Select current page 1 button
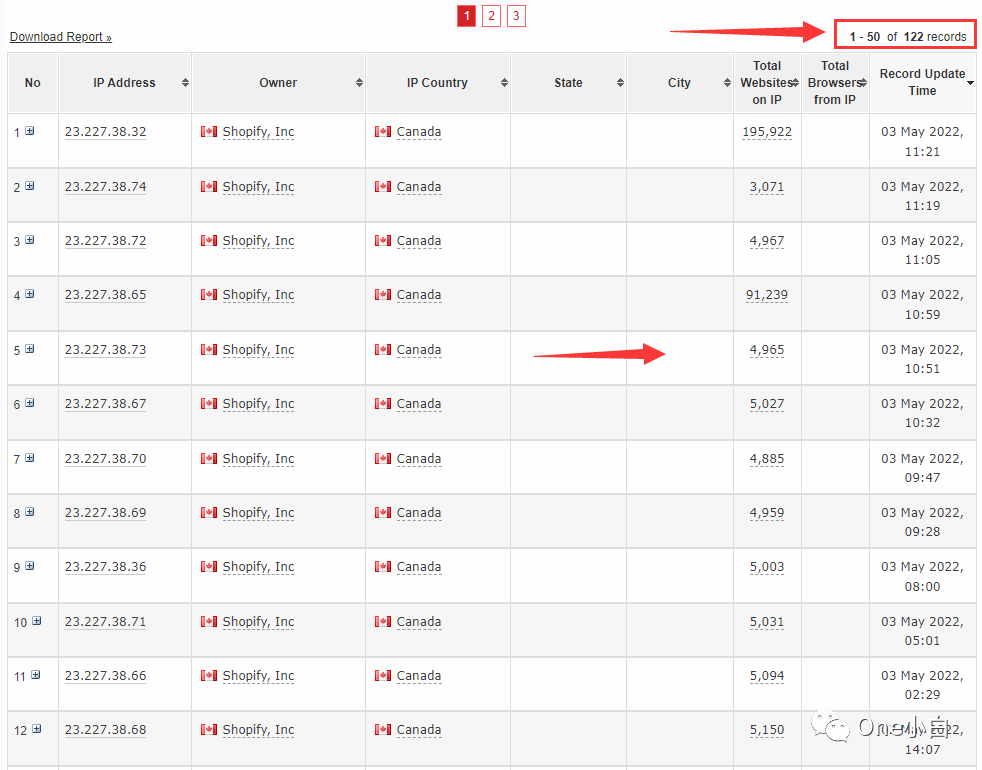Screen dimensions: 982x770 pos(467,16)
